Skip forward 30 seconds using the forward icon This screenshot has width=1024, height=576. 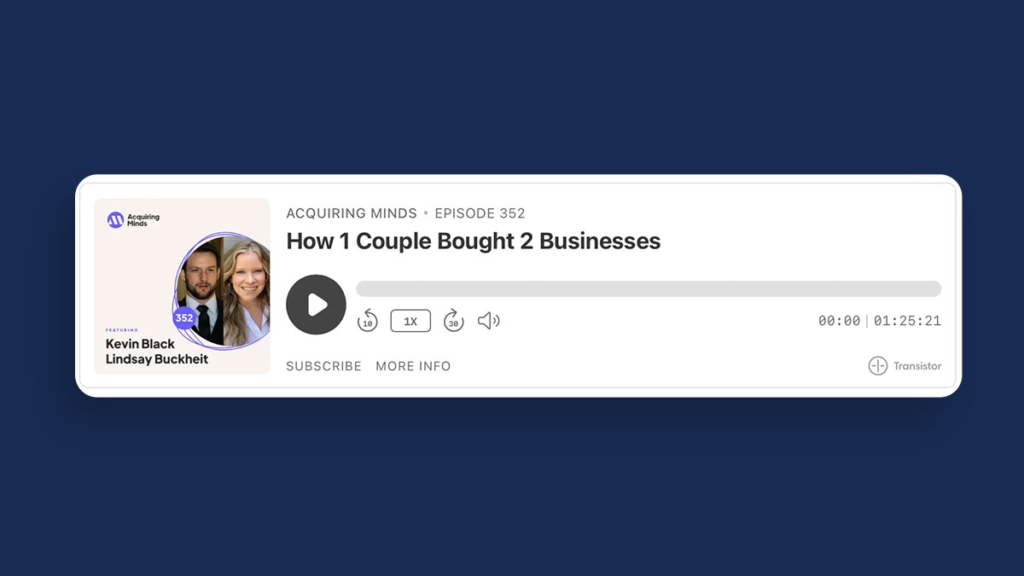click(x=453, y=321)
